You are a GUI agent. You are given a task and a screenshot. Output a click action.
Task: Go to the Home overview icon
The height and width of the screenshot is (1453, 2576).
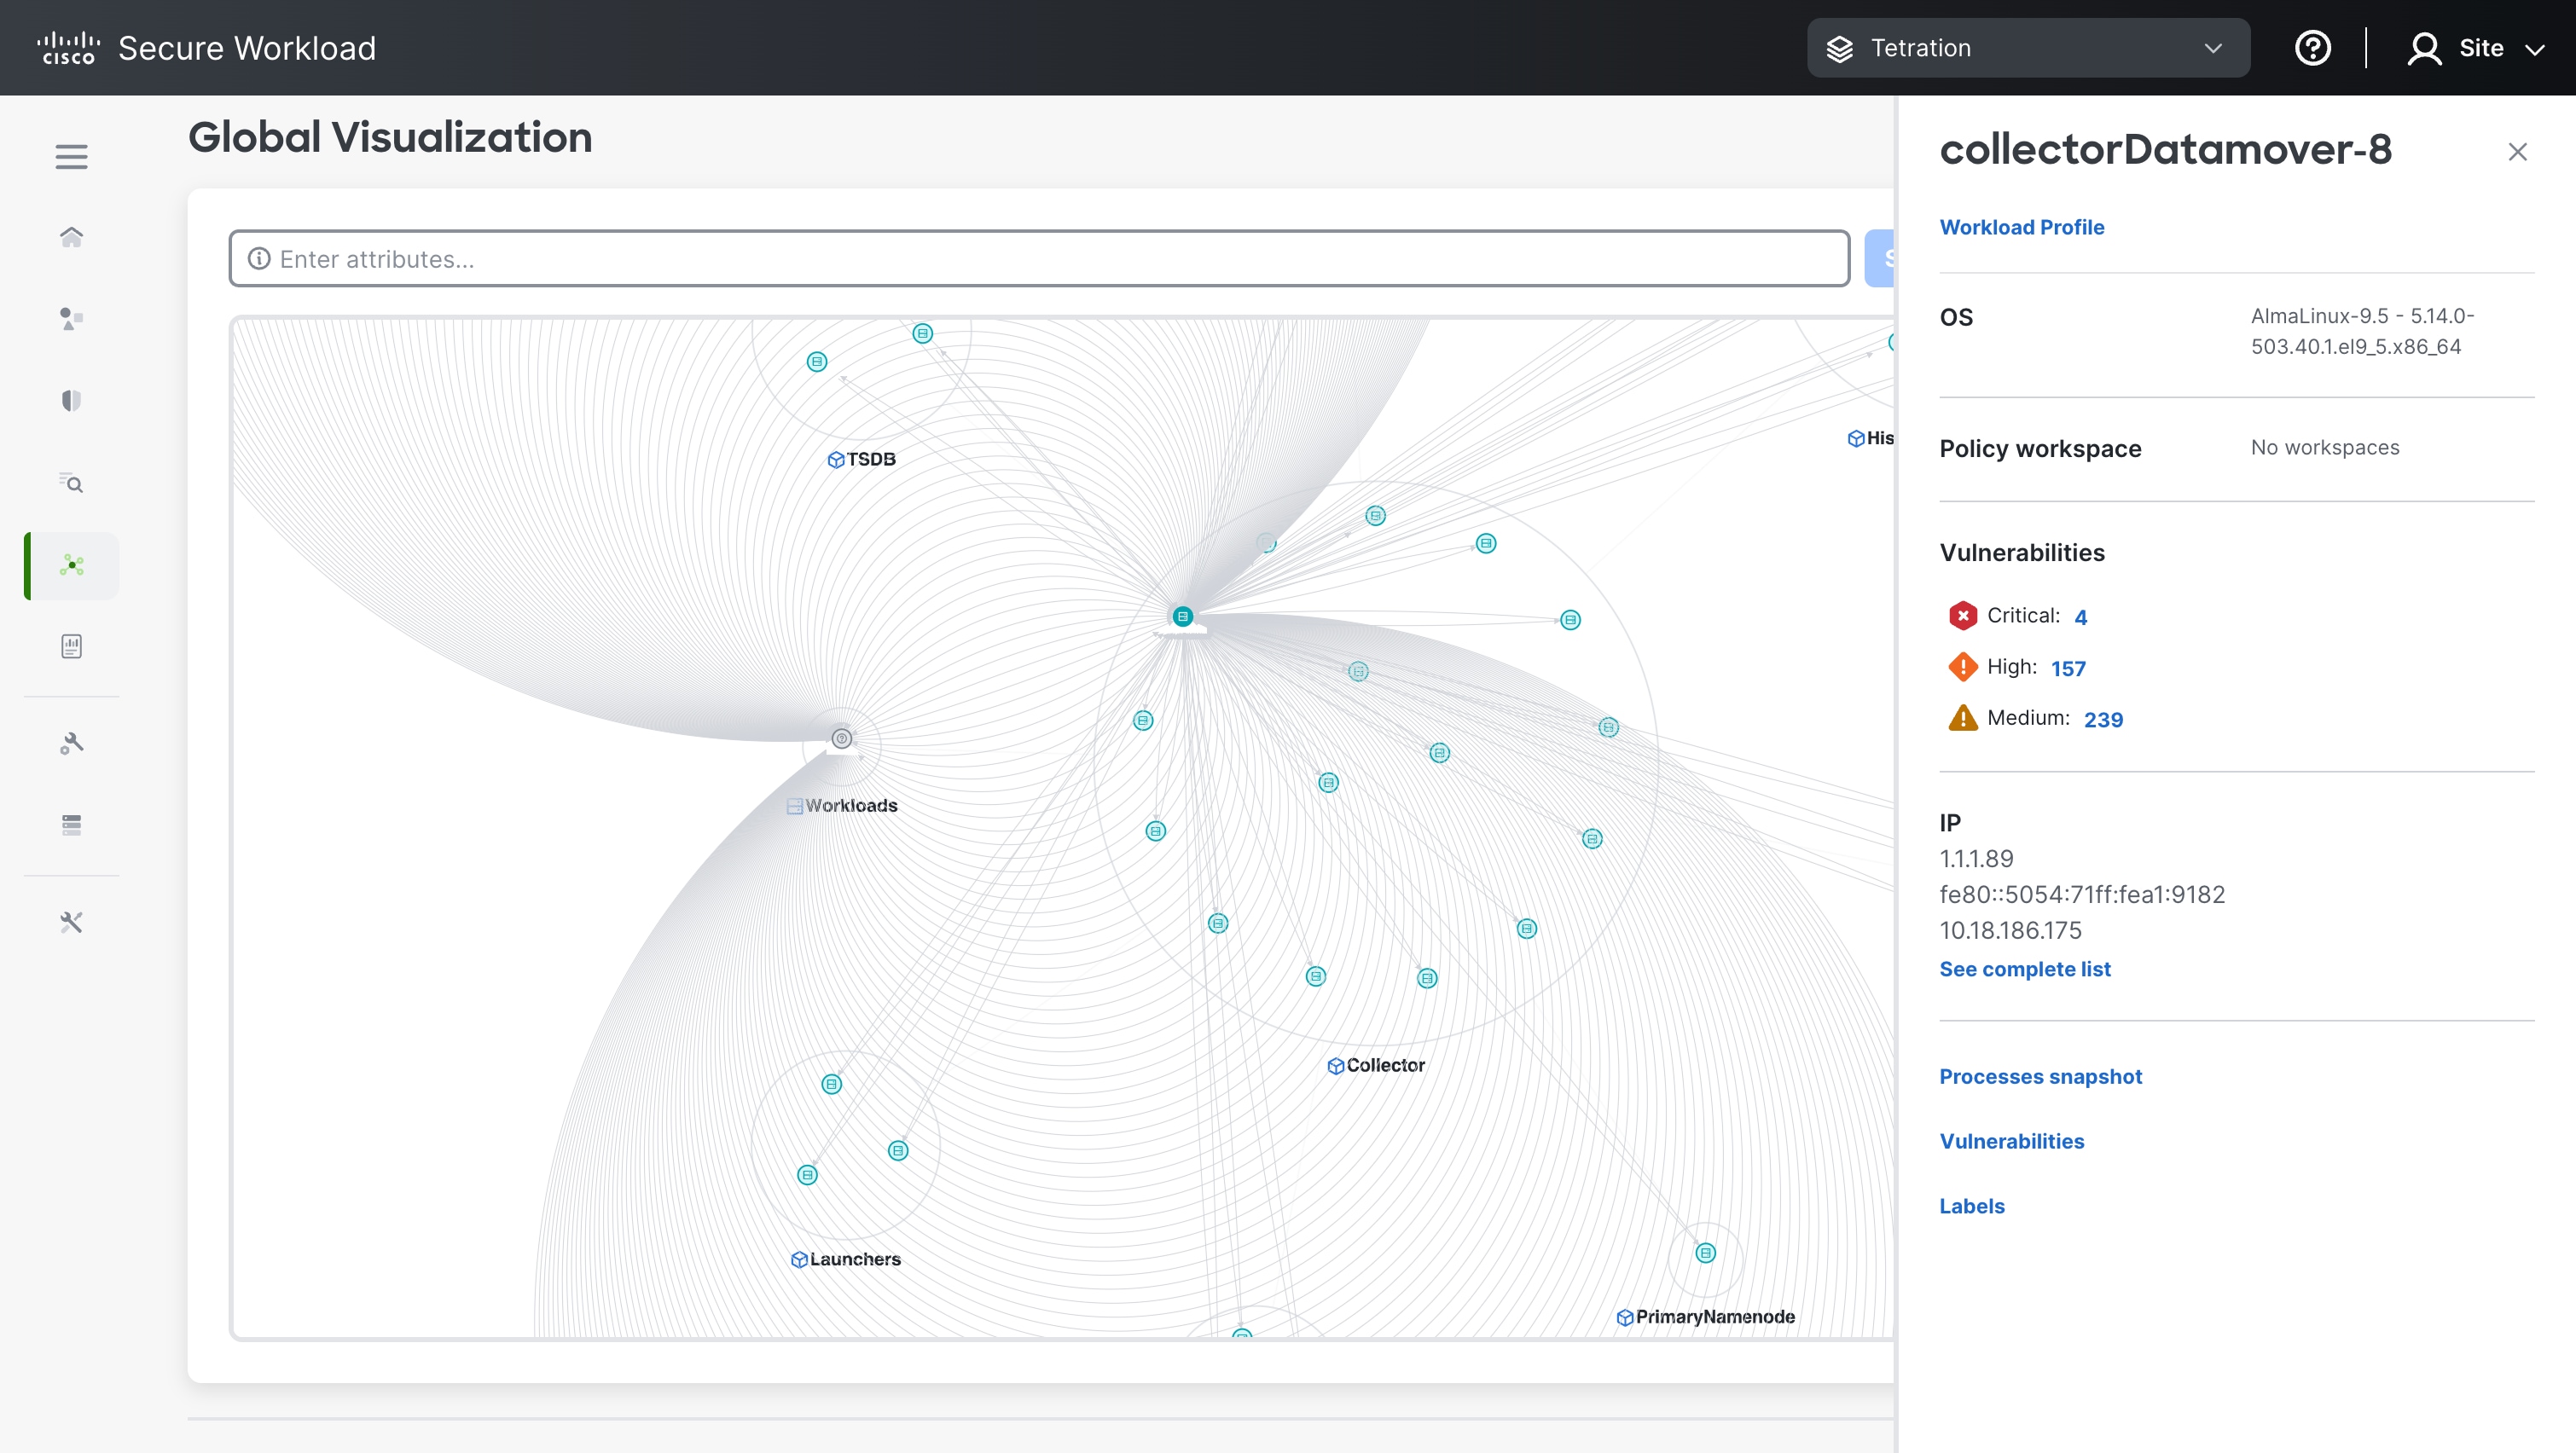click(71, 237)
